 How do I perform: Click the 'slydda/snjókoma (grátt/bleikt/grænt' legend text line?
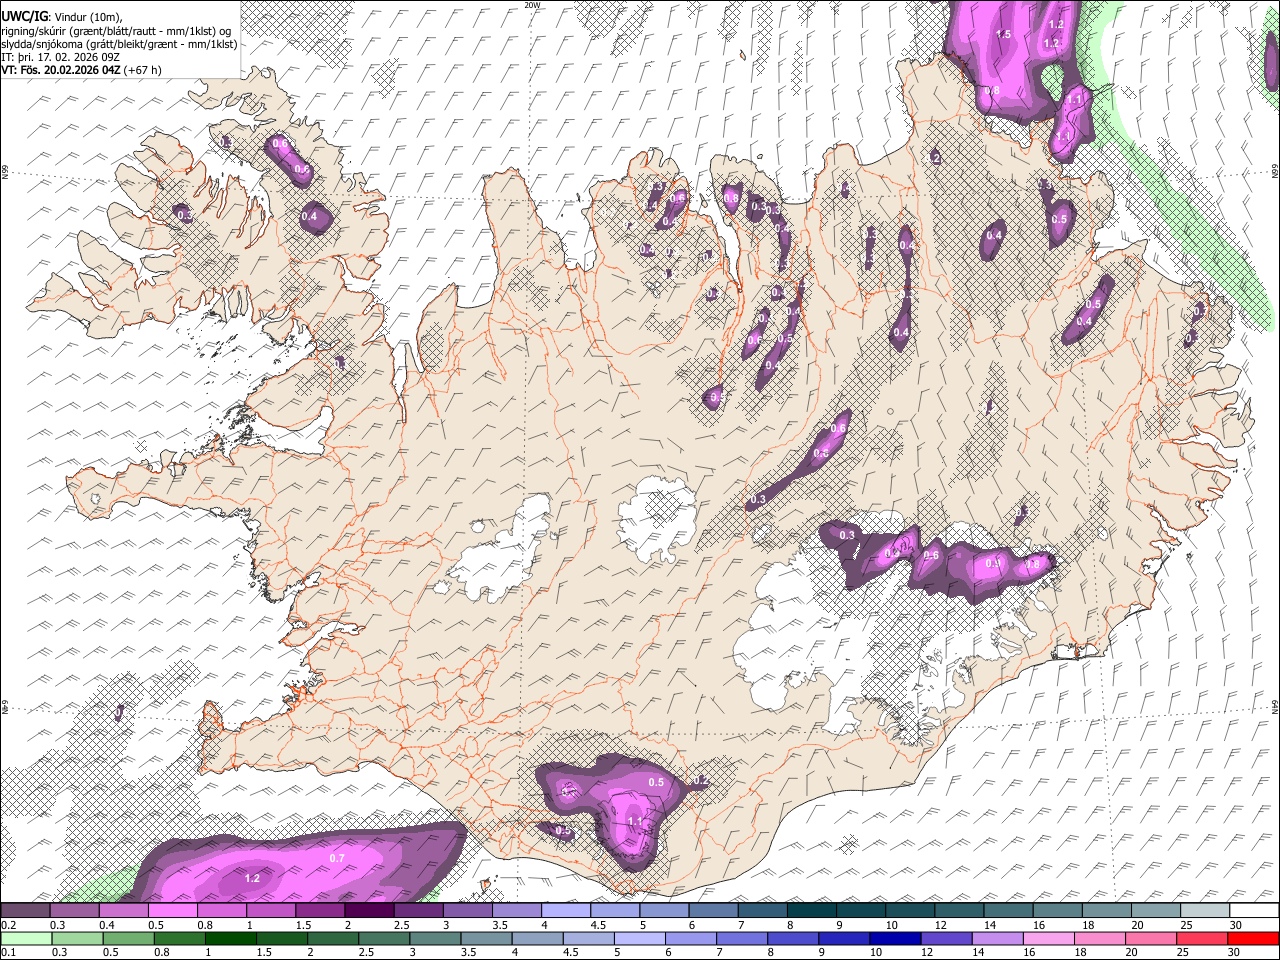click(119, 44)
